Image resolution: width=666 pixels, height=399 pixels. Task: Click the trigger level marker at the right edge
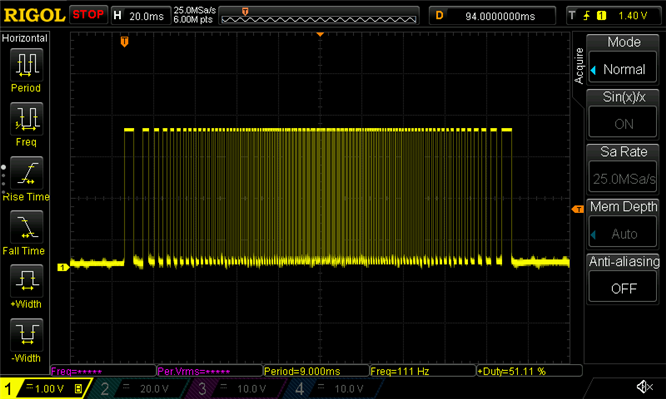point(578,209)
